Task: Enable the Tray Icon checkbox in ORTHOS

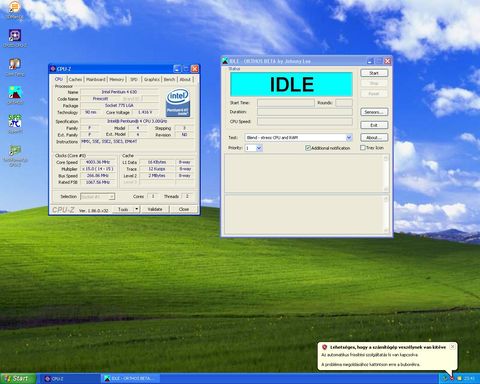Action: (363, 147)
